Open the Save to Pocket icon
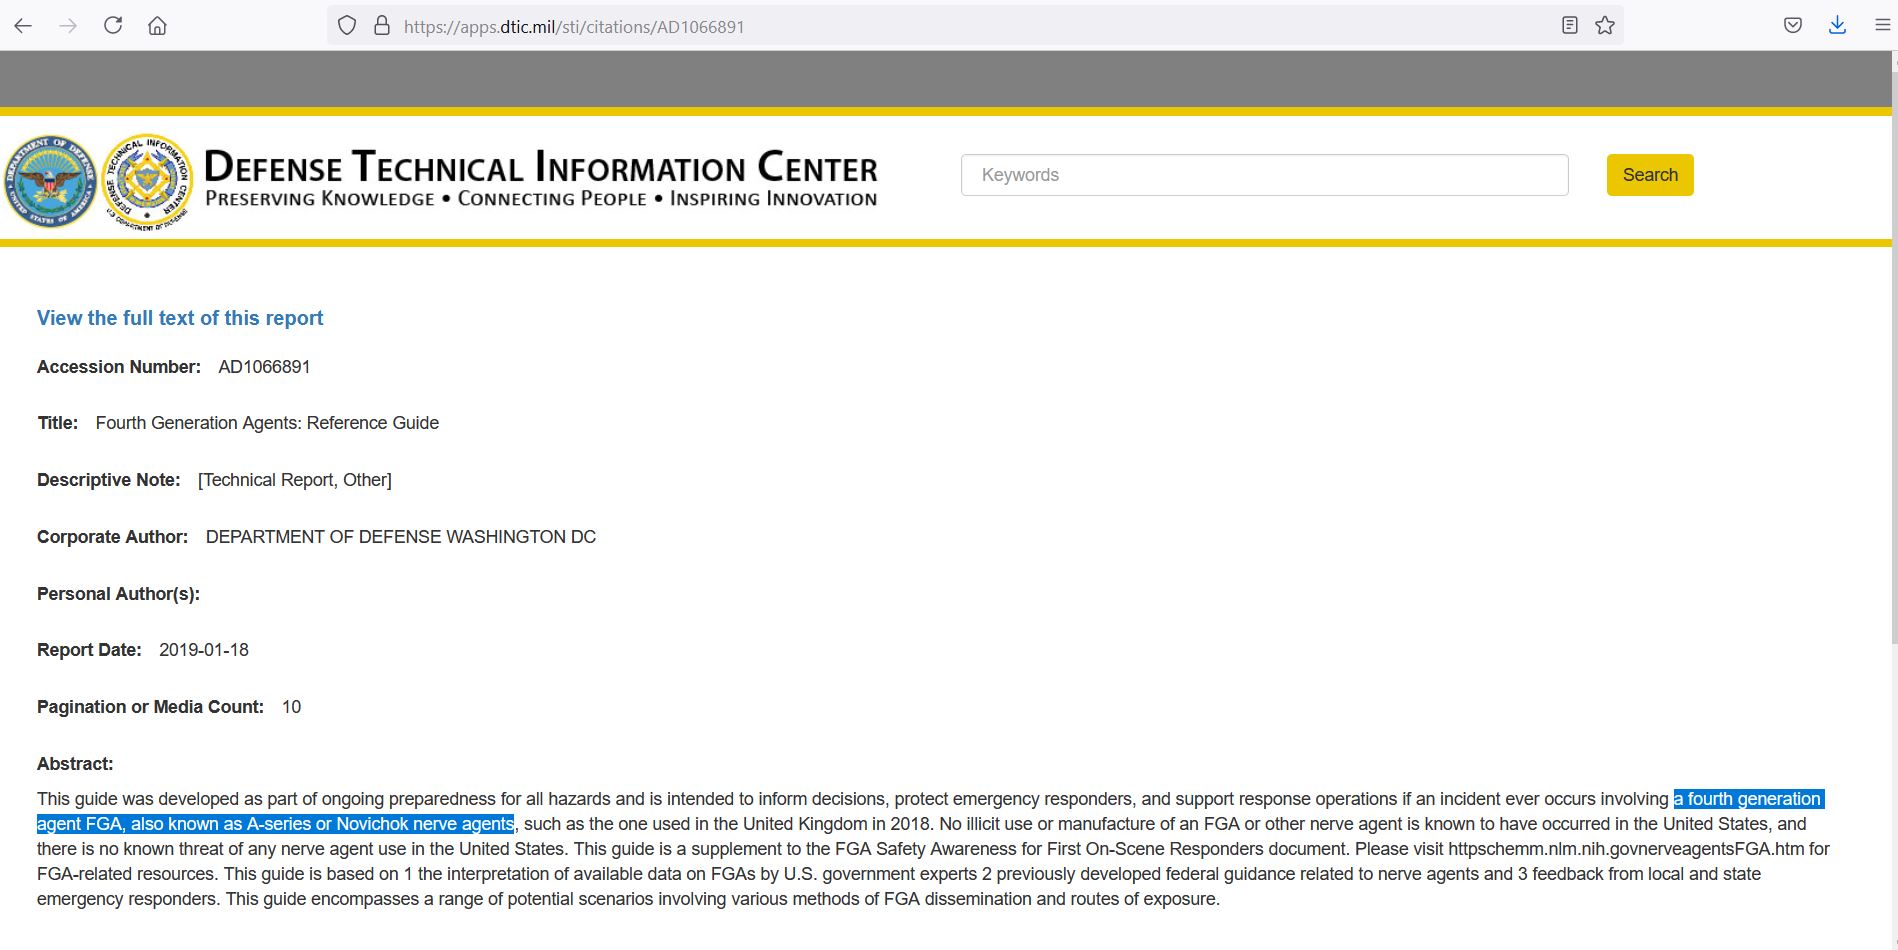1898x950 pixels. tap(1793, 26)
